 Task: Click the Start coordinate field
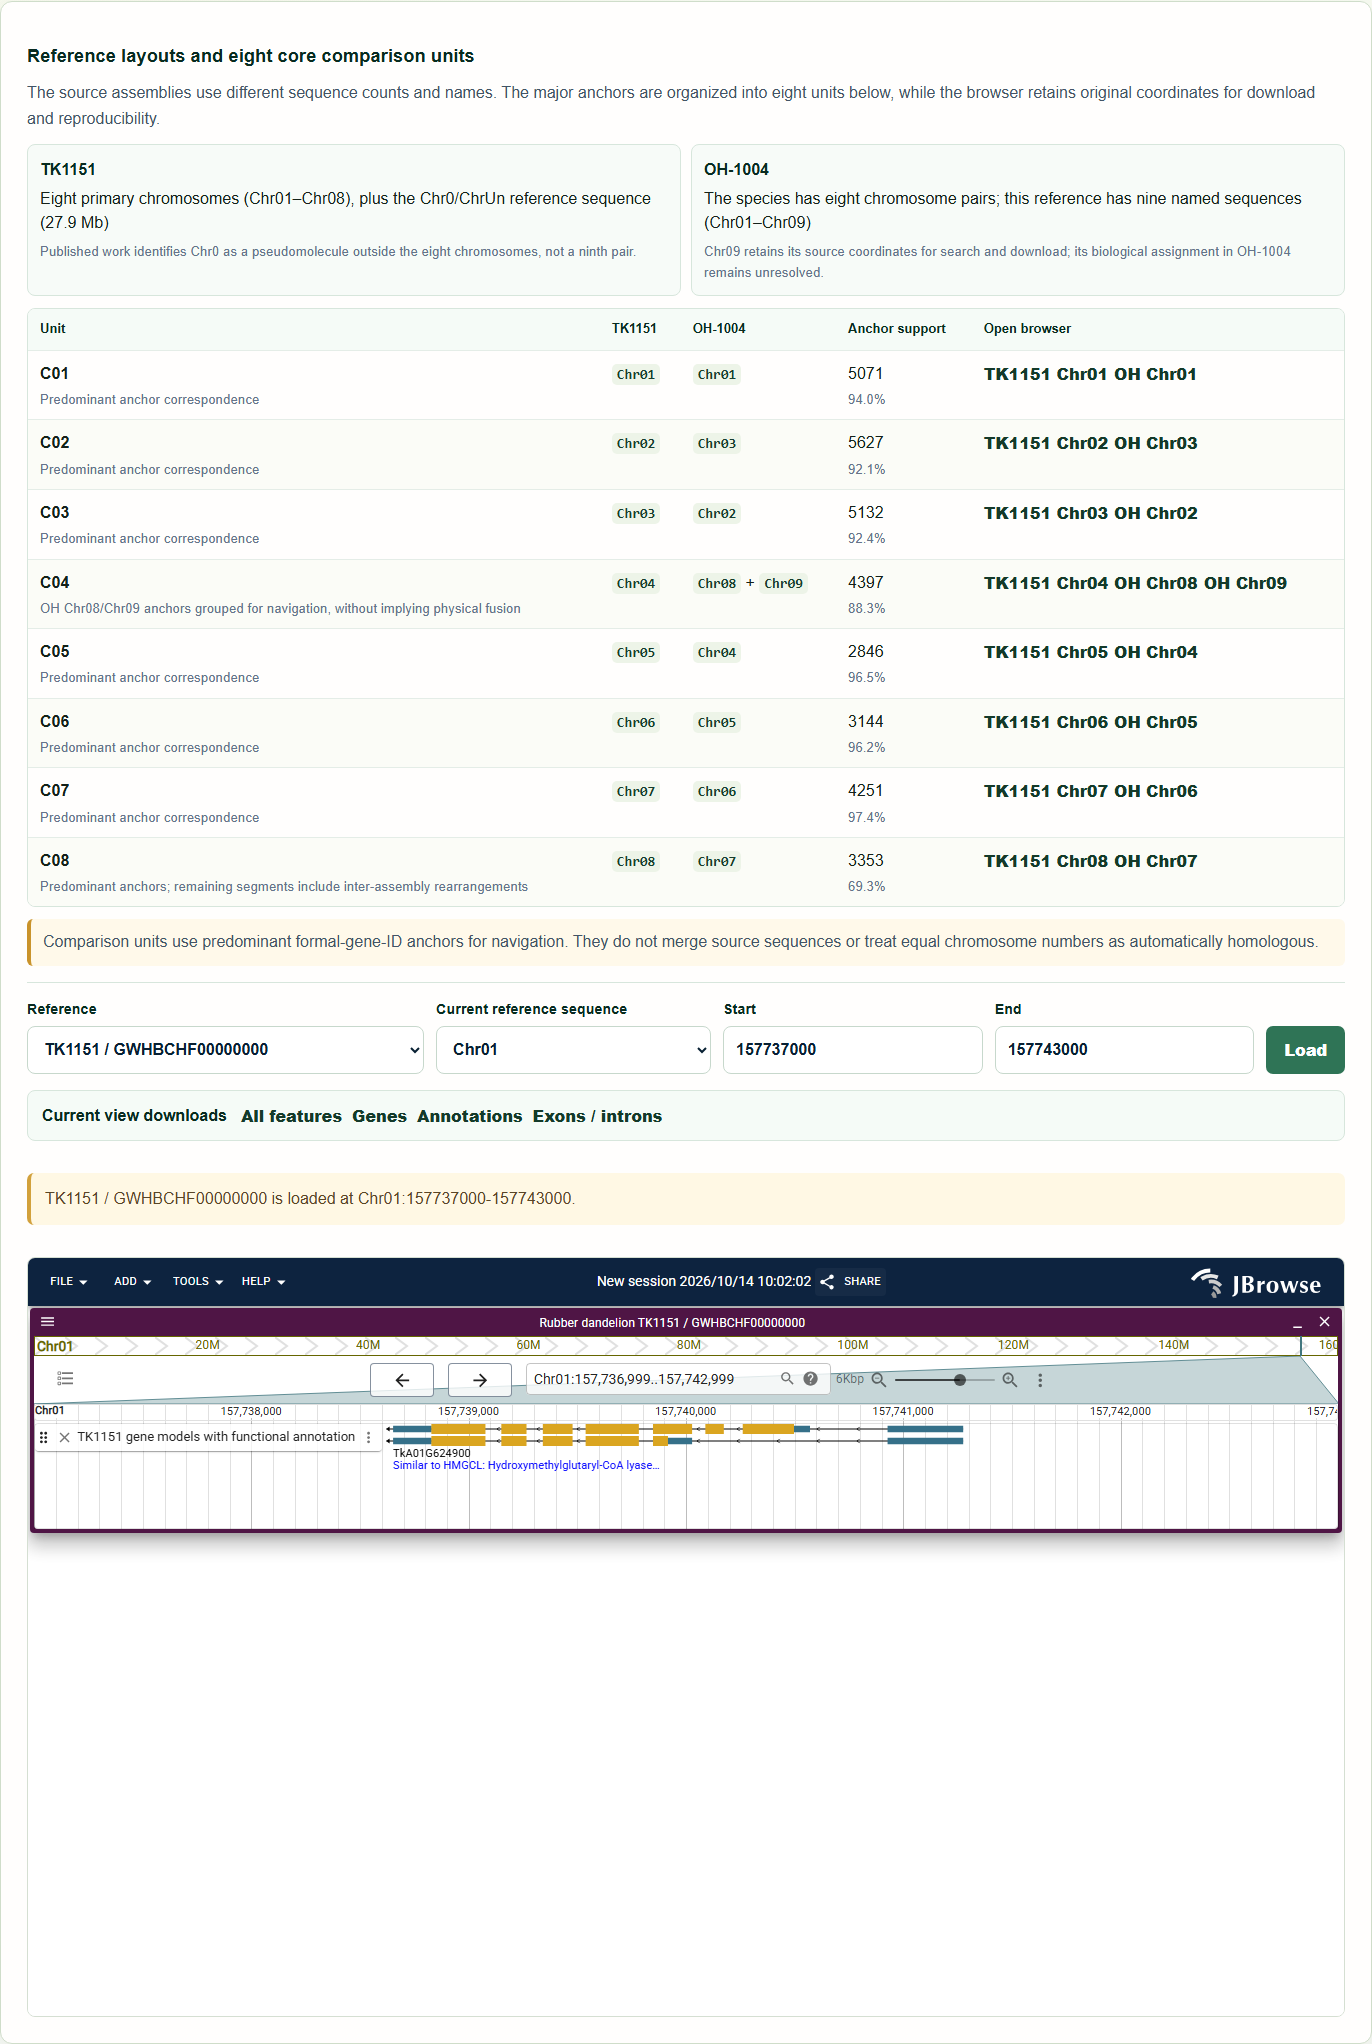(852, 1050)
